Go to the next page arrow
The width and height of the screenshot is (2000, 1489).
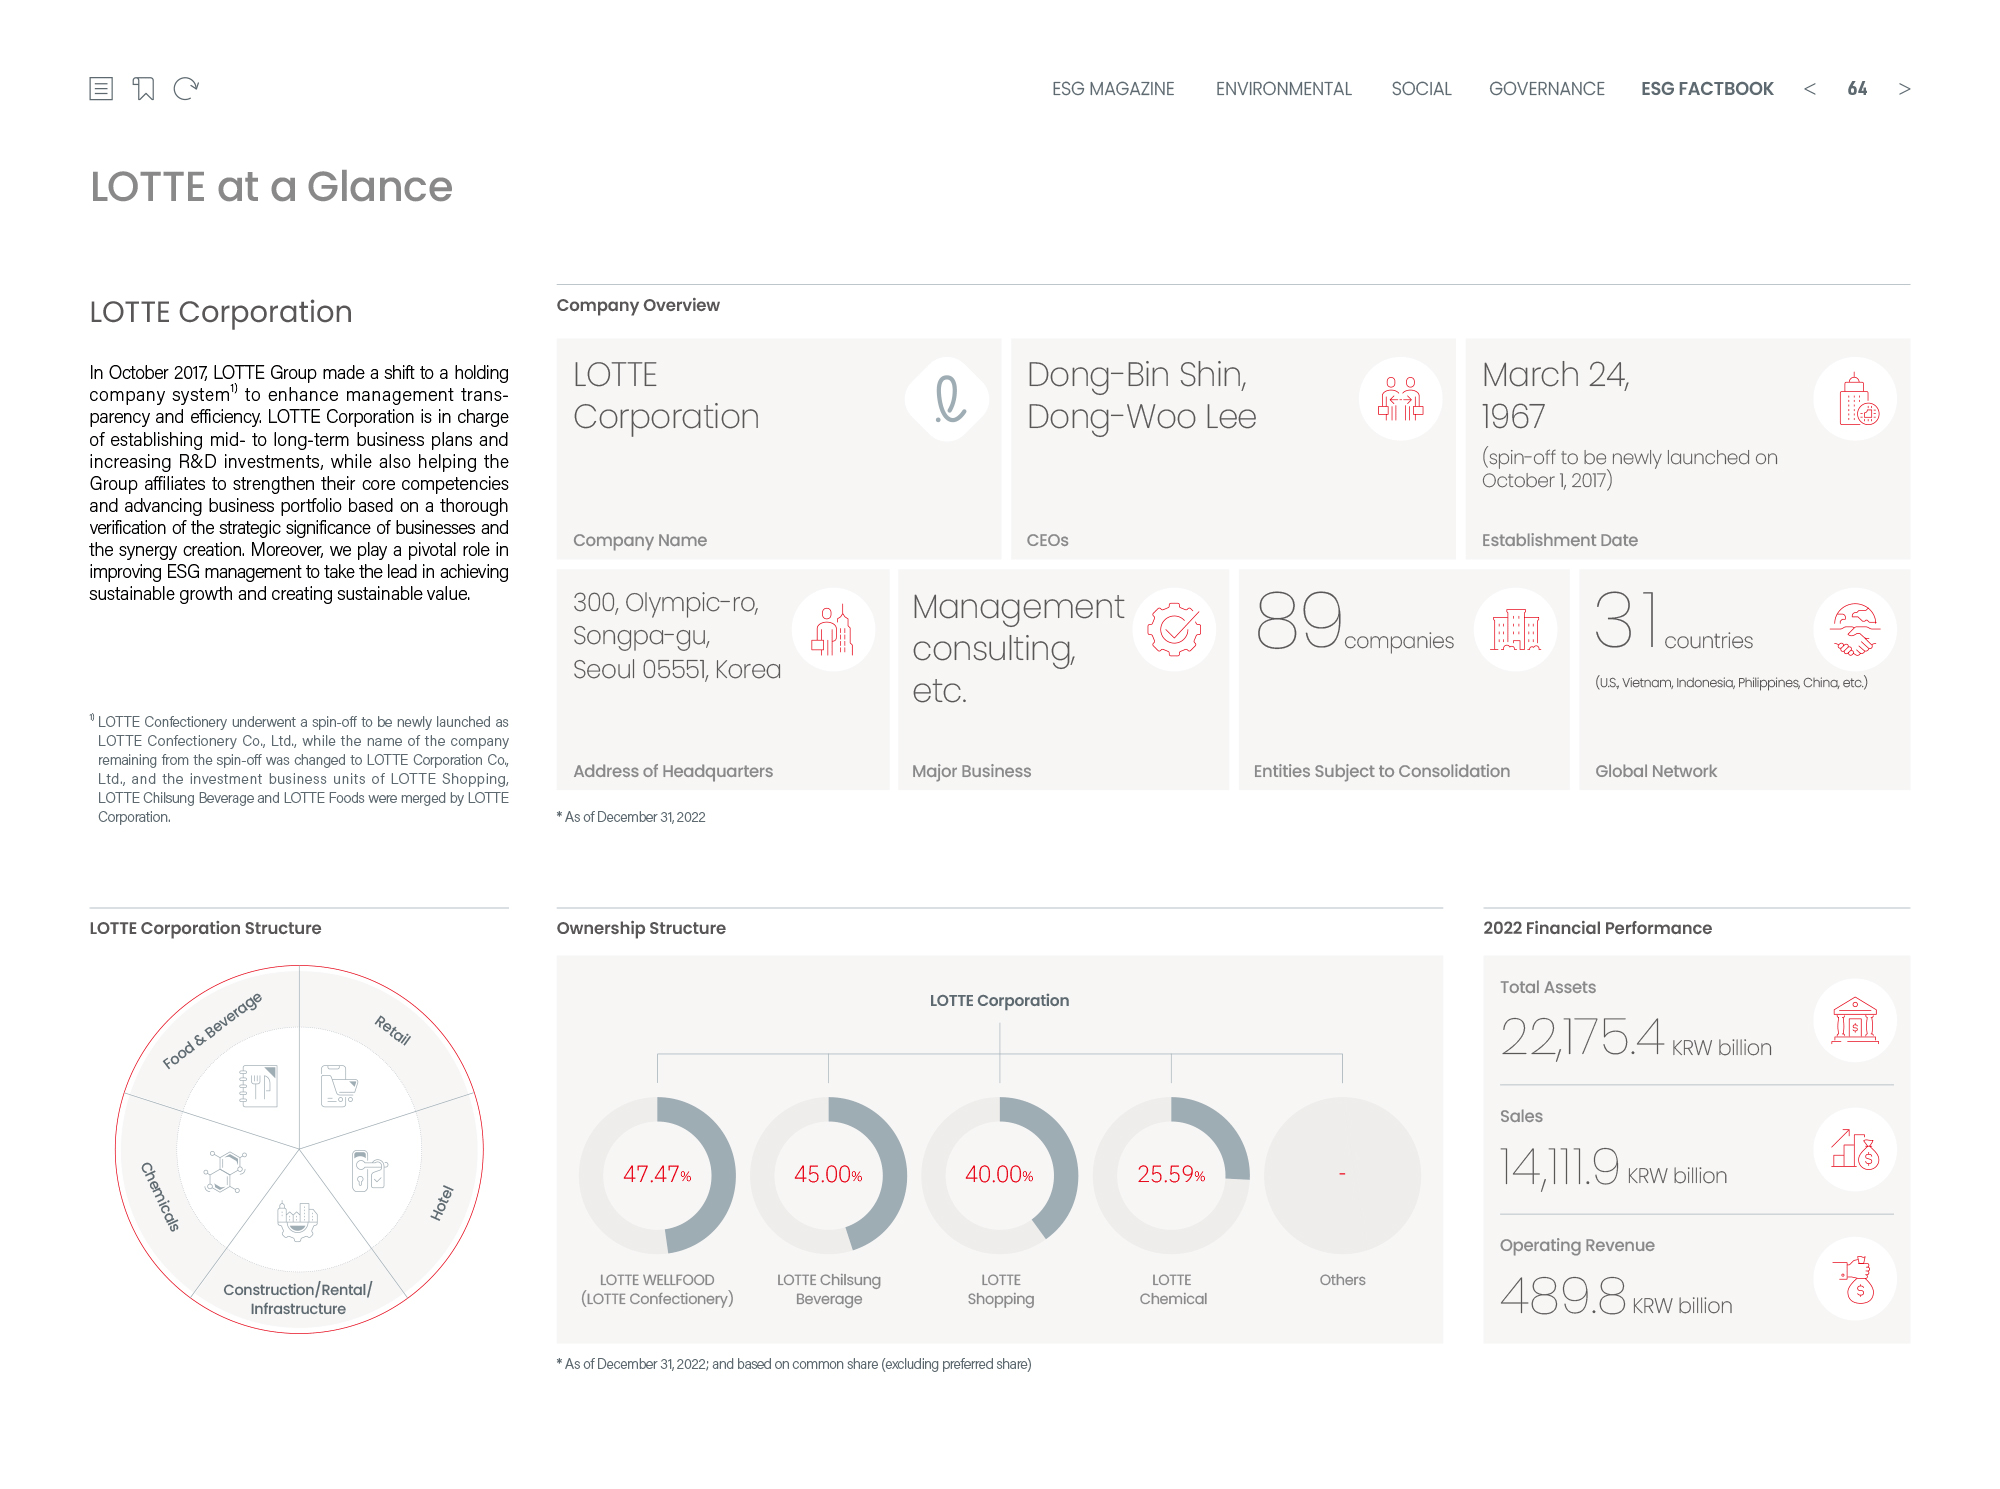[1904, 89]
